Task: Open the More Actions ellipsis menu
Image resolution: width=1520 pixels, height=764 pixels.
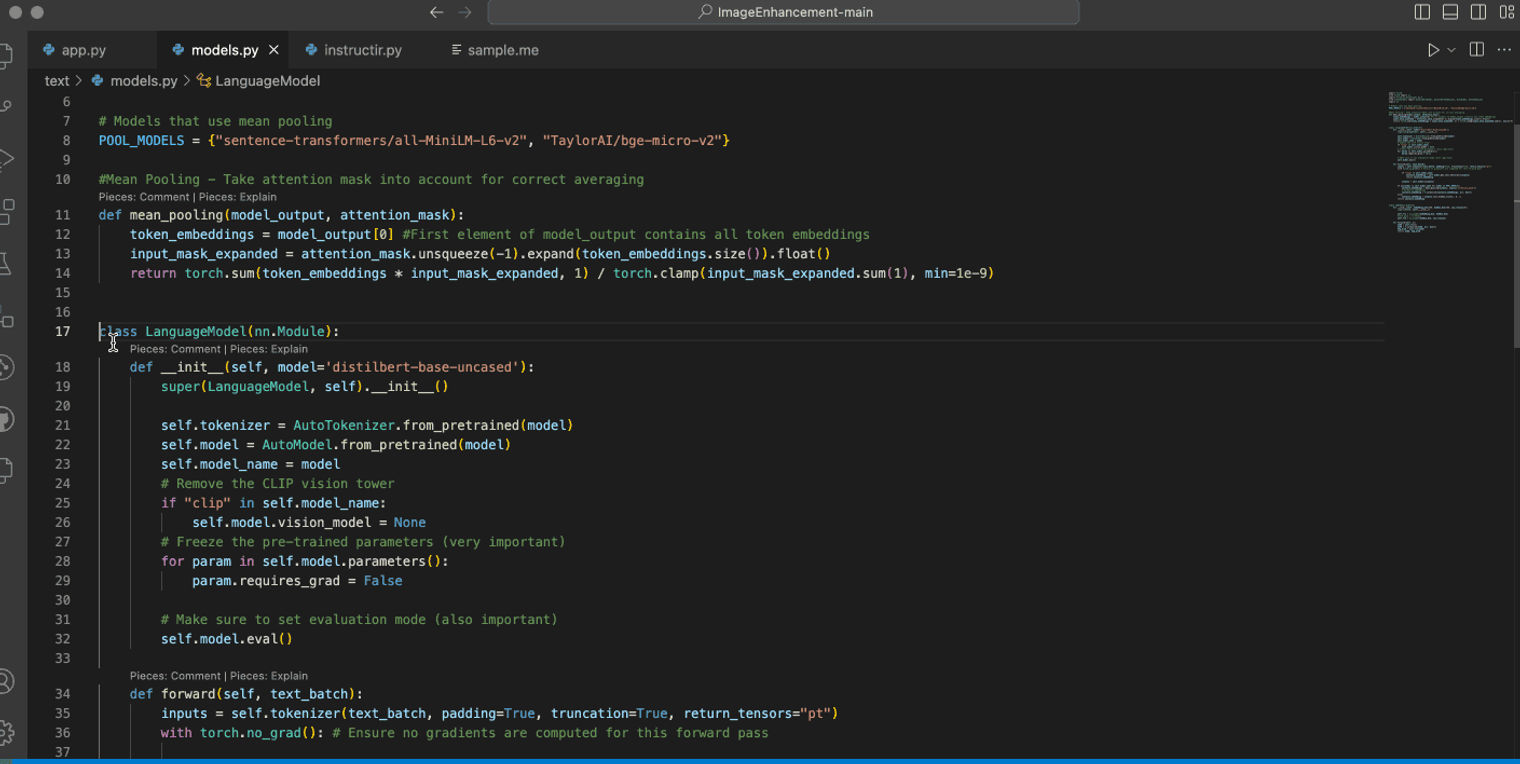Action: coord(1504,50)
